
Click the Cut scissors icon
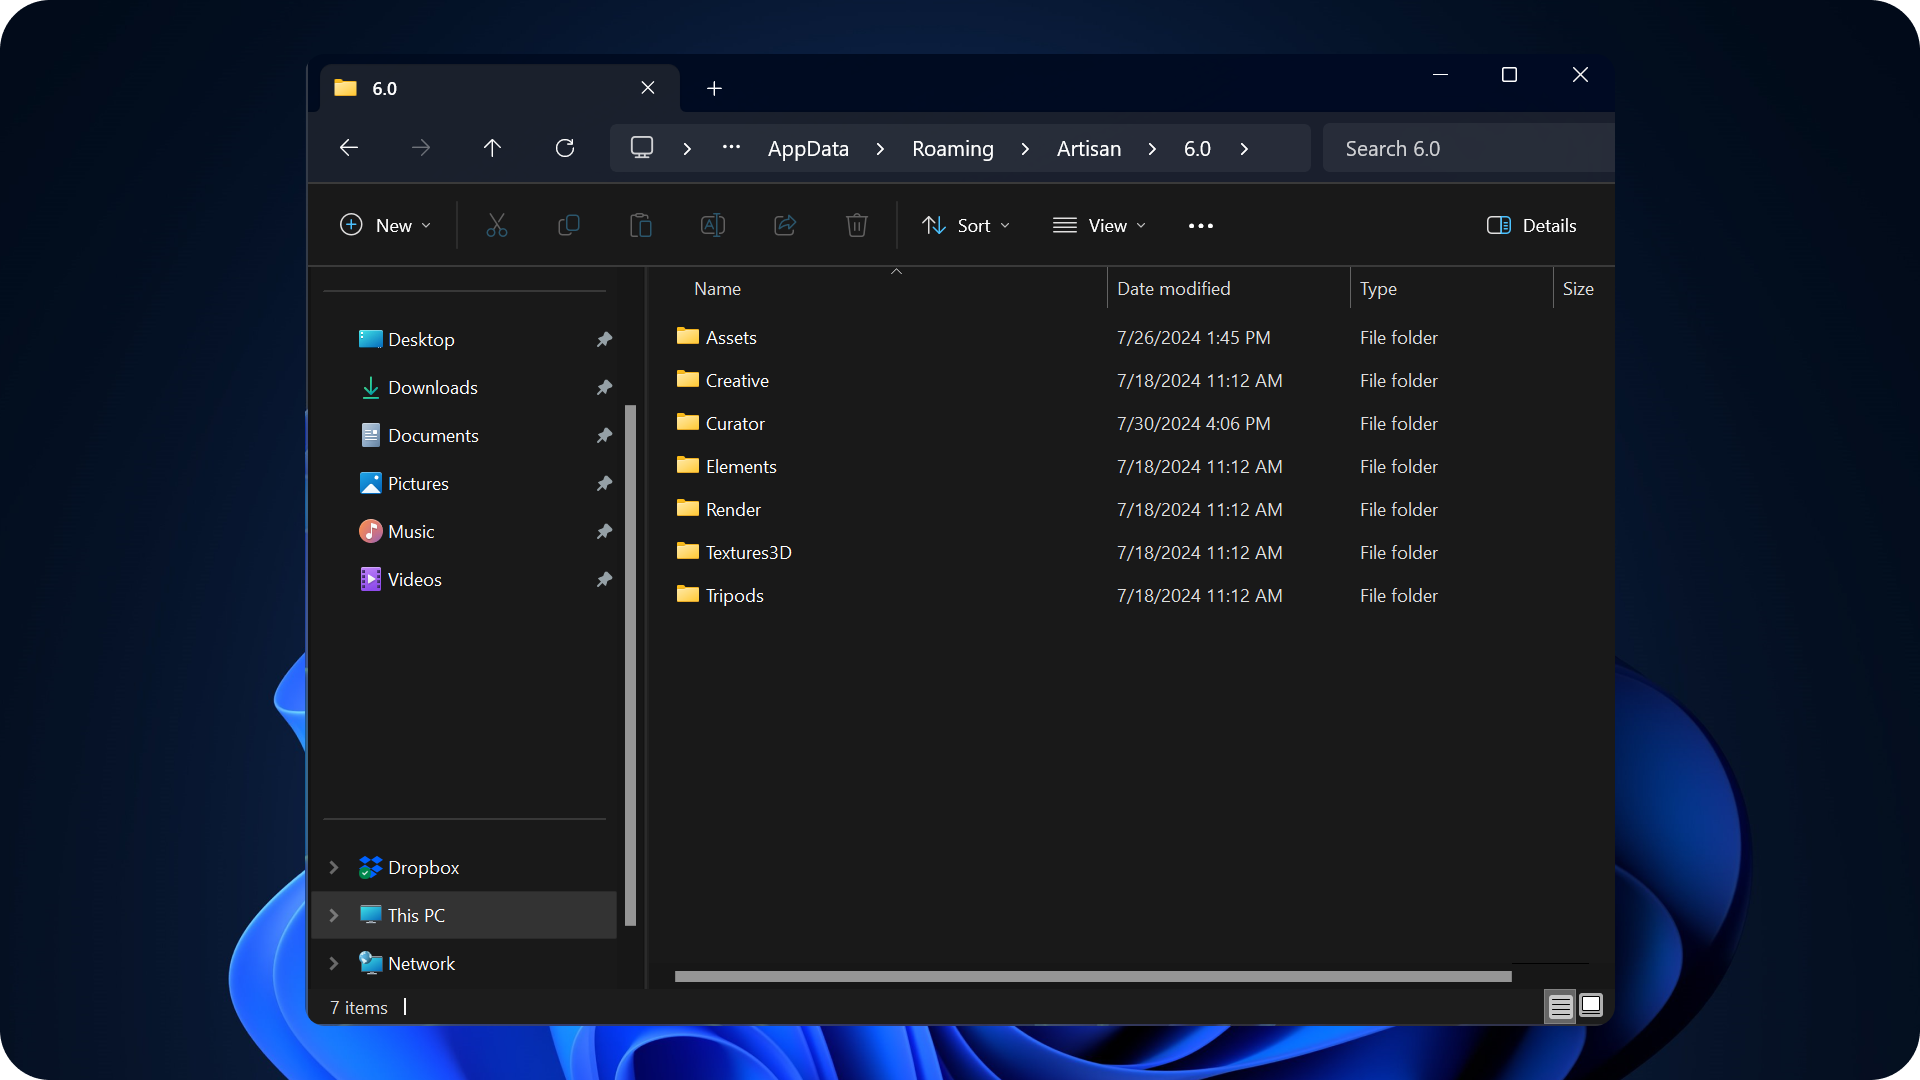[x=497, y=226]
